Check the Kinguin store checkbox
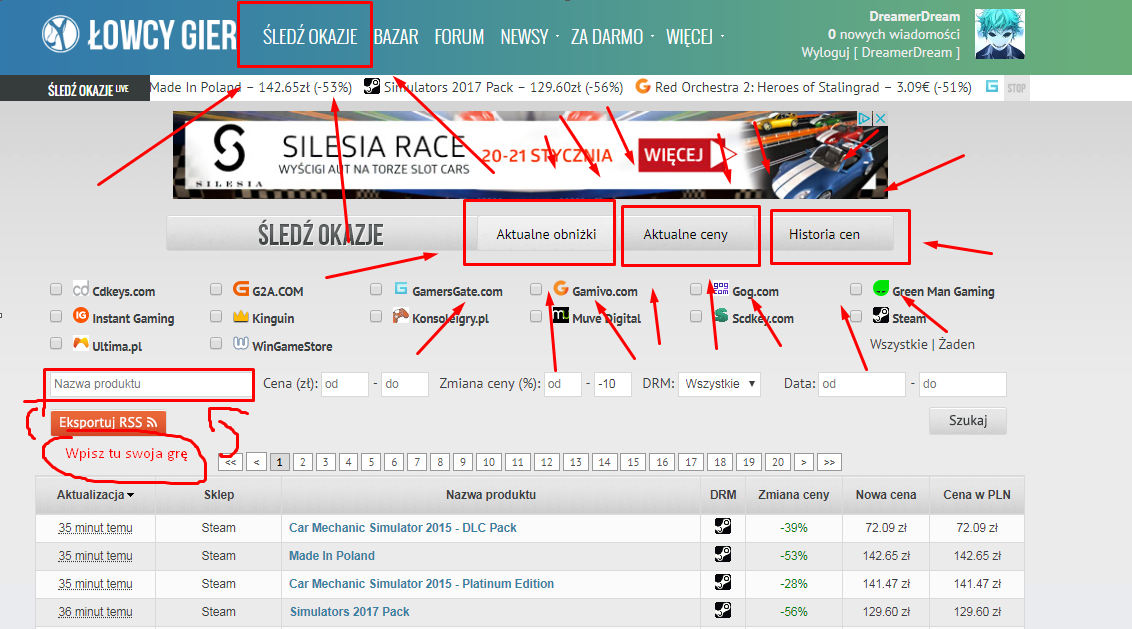Image resolution: width=1132 pixels, height=629 pixels. point(216,316)
